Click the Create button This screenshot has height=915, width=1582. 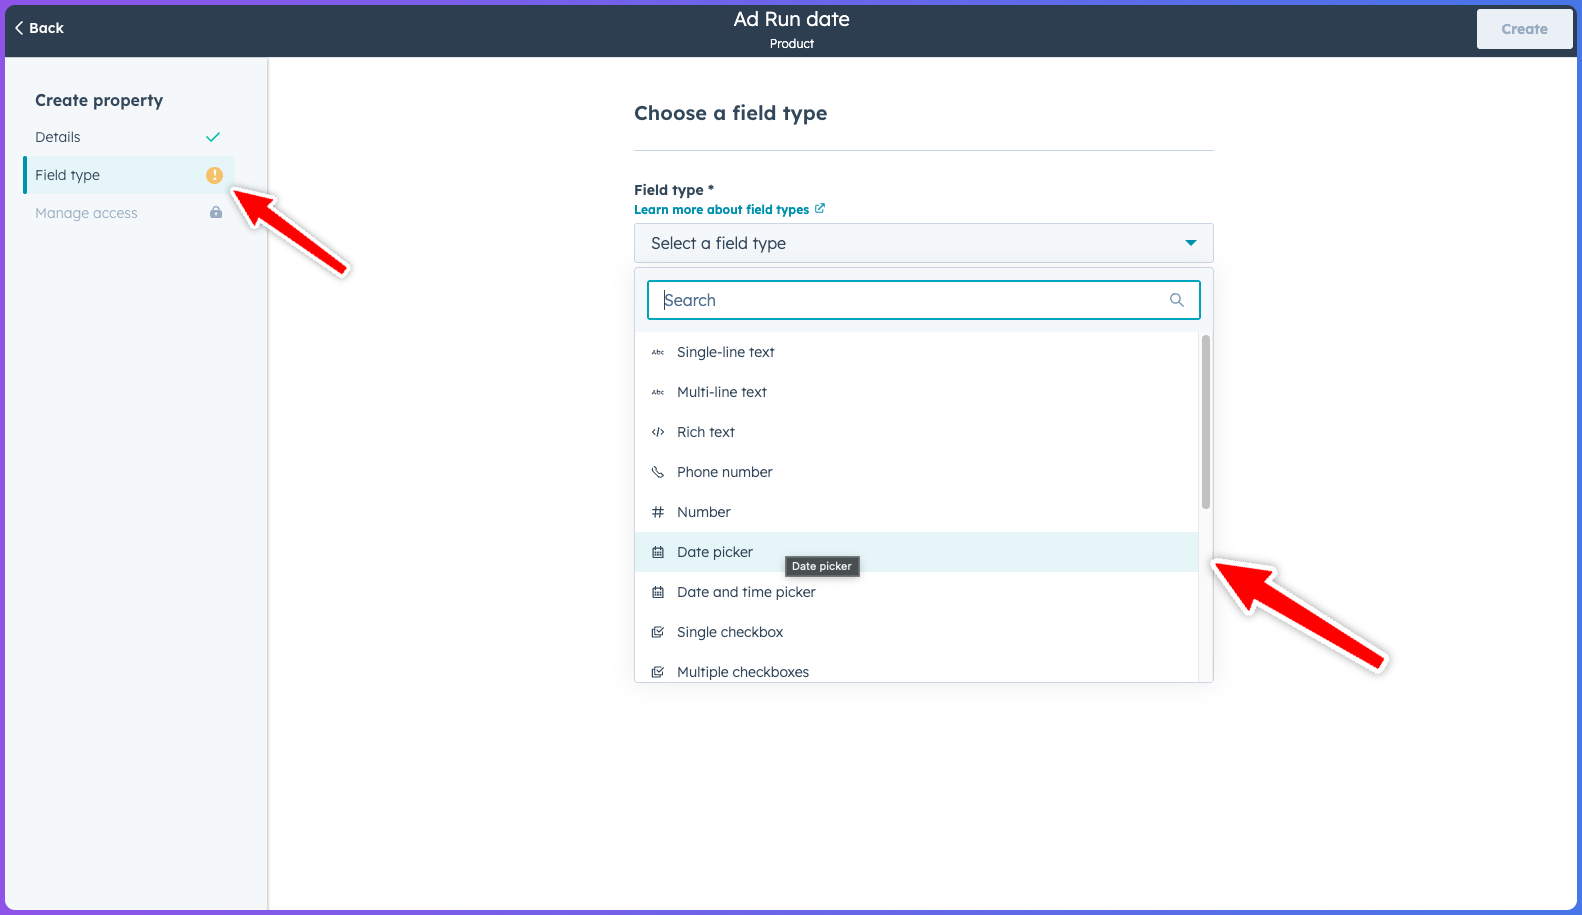[1524, 29]
